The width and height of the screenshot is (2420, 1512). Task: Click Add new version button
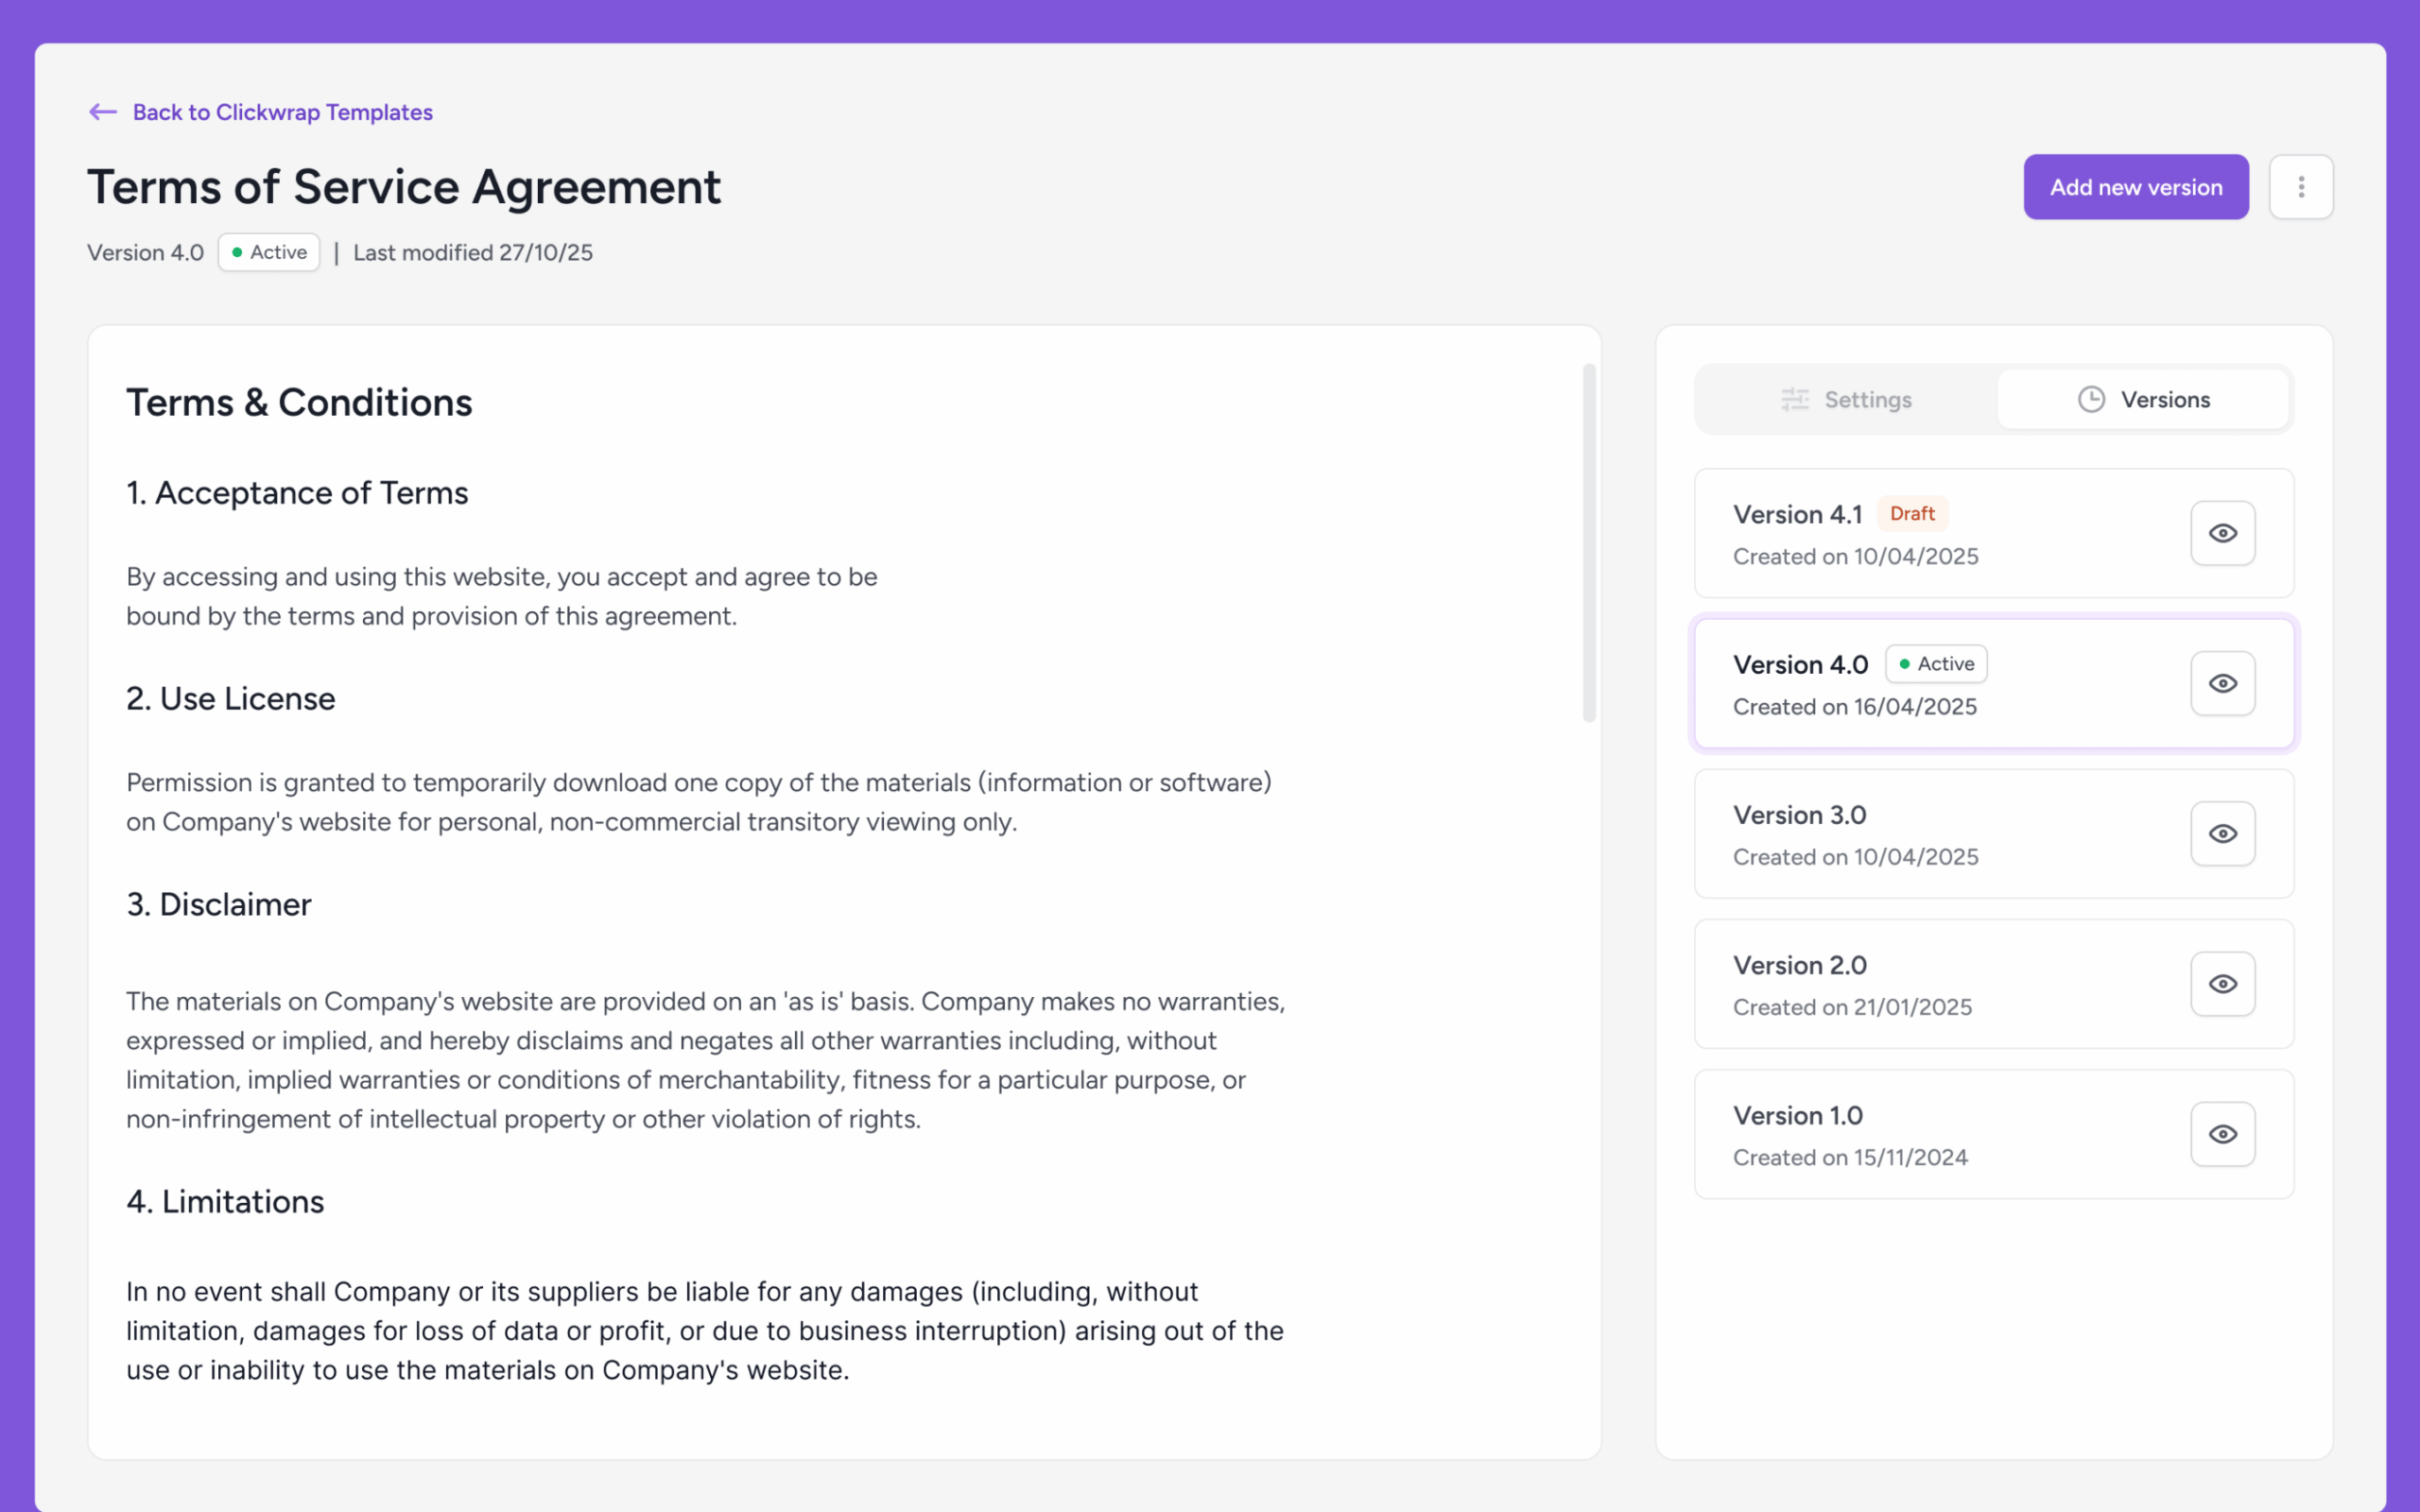coord(2135,187)
